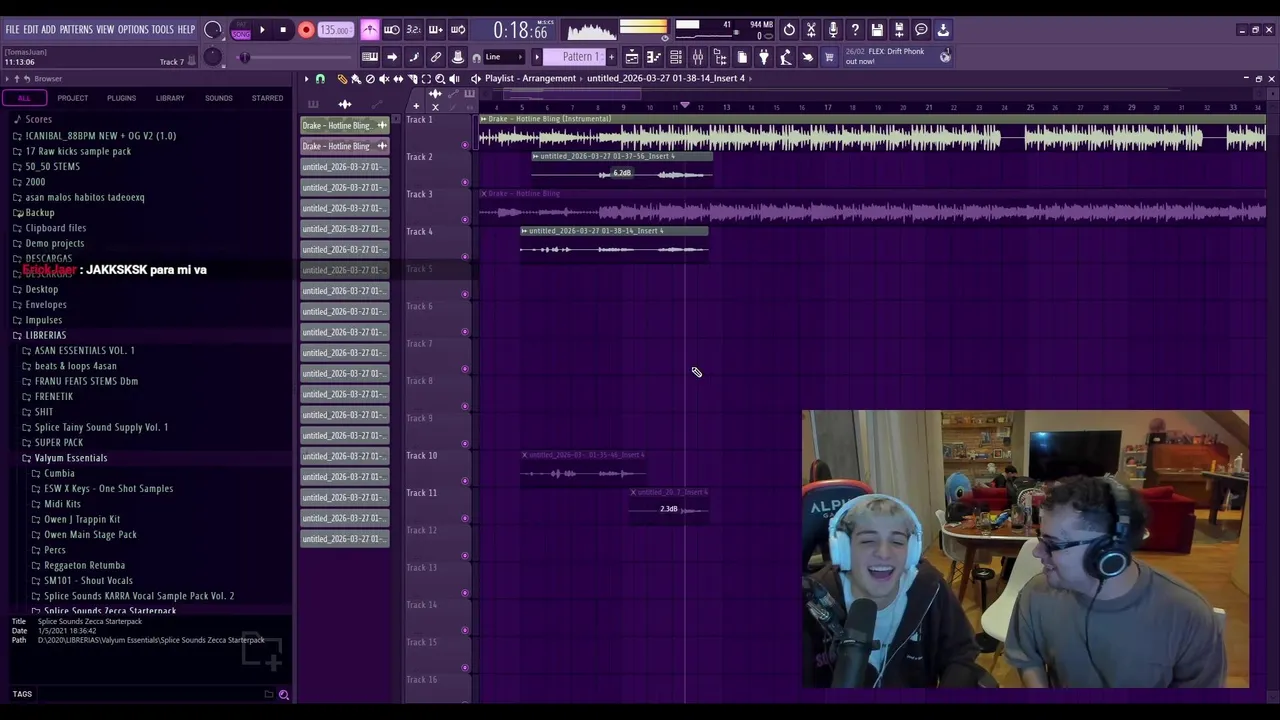
Task: Select the Draw (pencil) tool in the playlist
Action: (342, 79)
